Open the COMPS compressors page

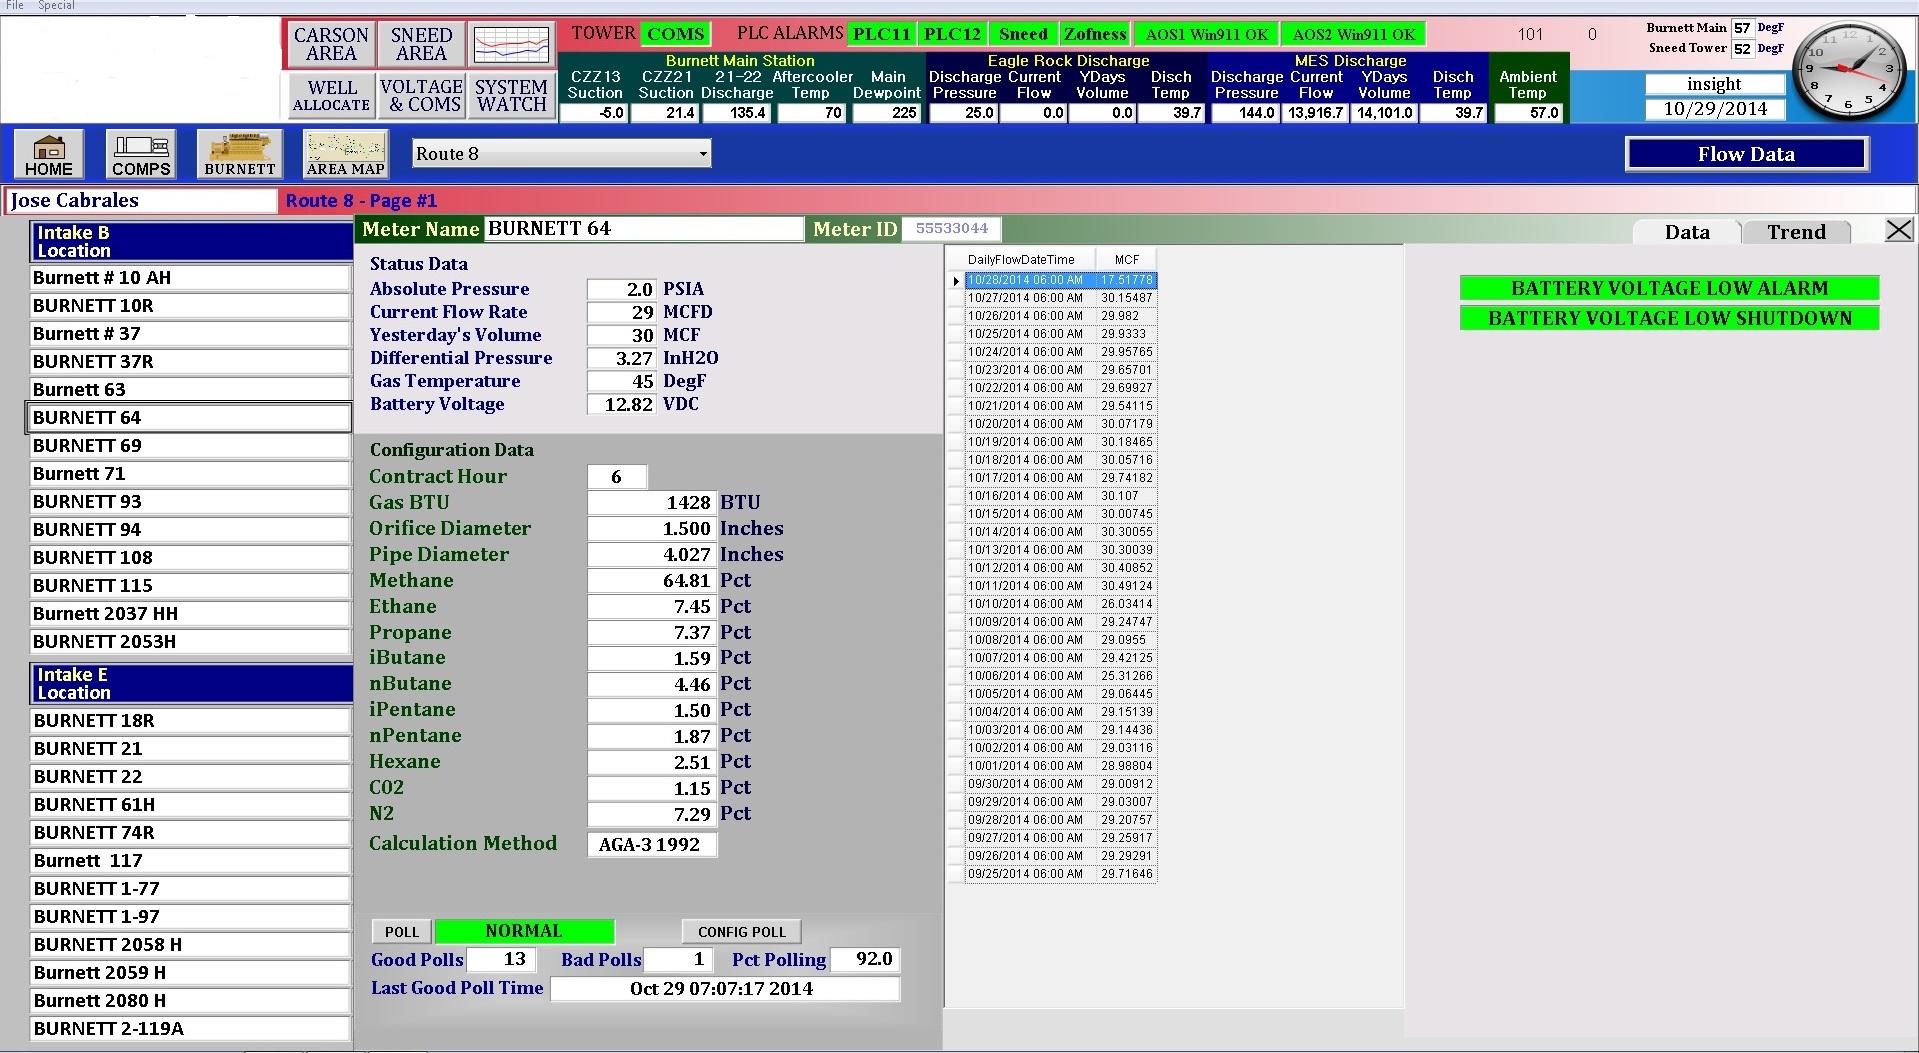[x=140, y=154]
